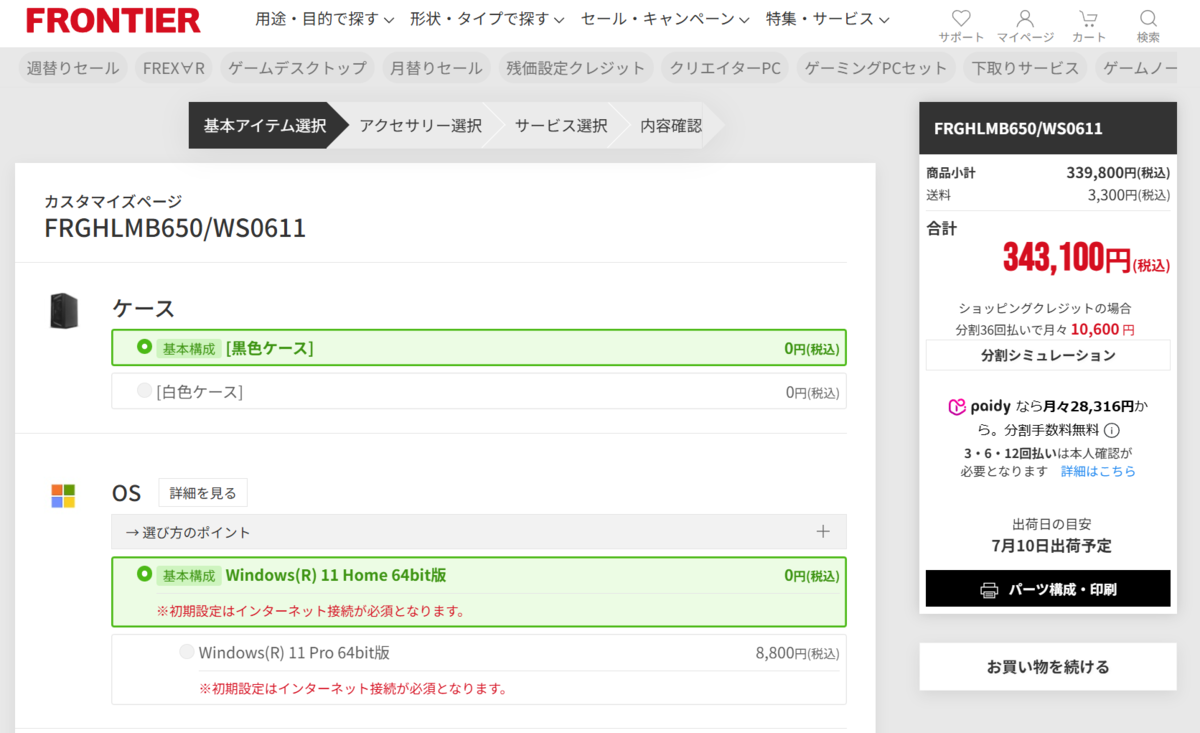This screenshot has width=1200, height=733.
Task: Open マイページ account icon
Action: pyautogui.click(x=1025, y=18)
